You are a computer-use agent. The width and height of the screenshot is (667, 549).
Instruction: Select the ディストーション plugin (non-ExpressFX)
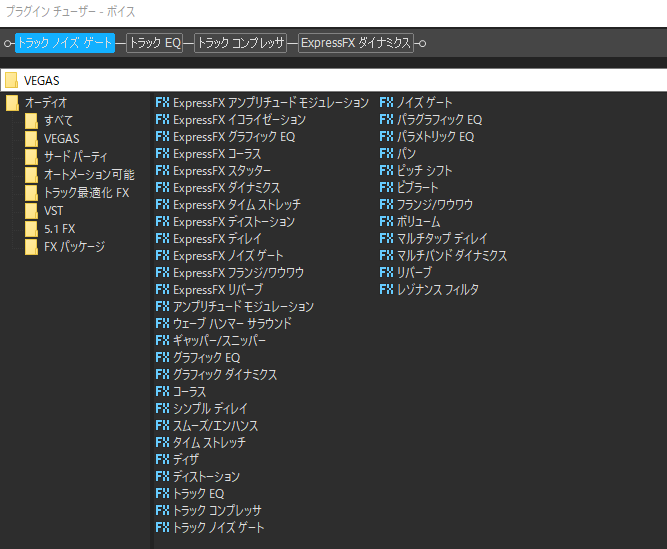[x=198, y=477]
